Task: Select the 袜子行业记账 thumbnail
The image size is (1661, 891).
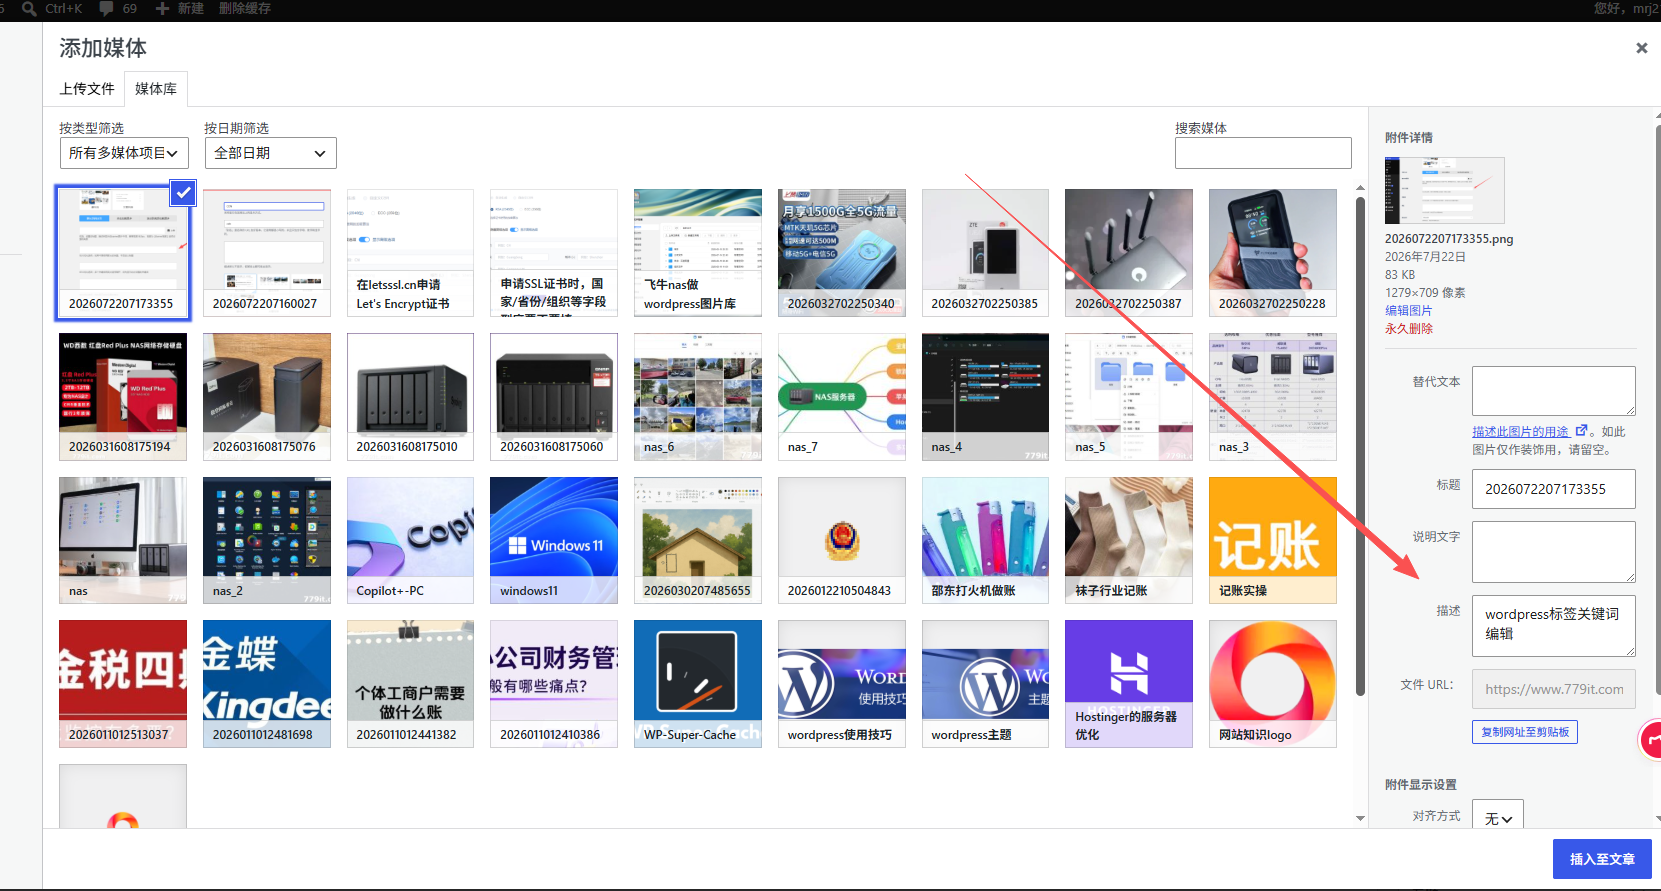Action: point(1129,540)
